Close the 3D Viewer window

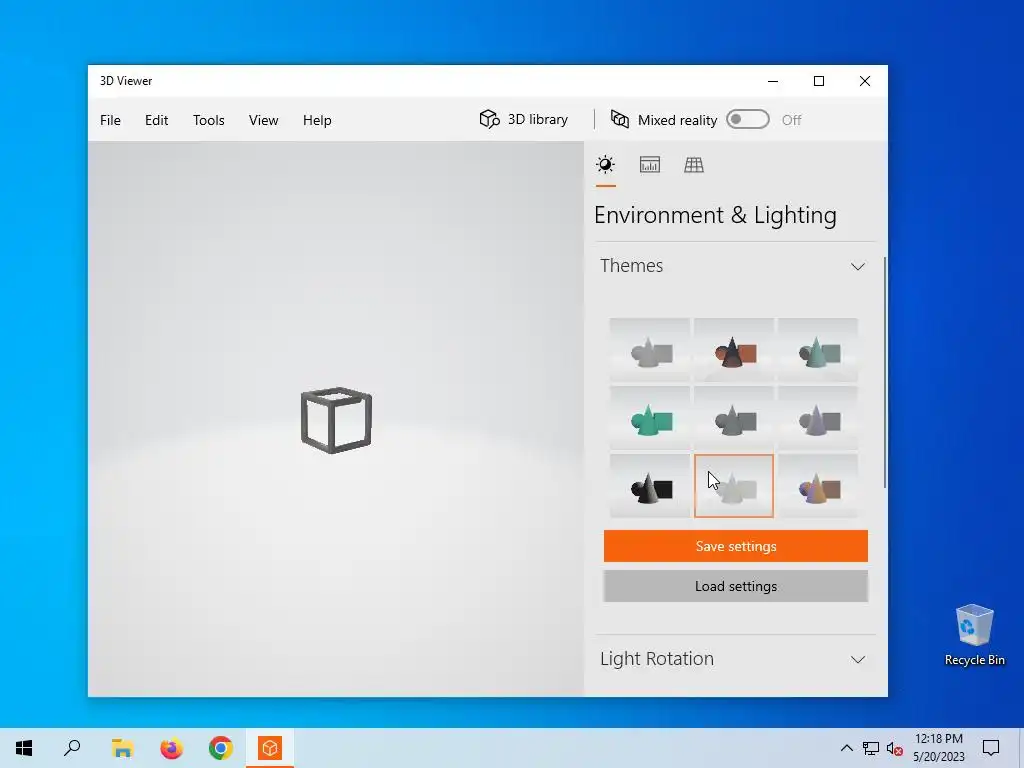(x=865, y=81)
